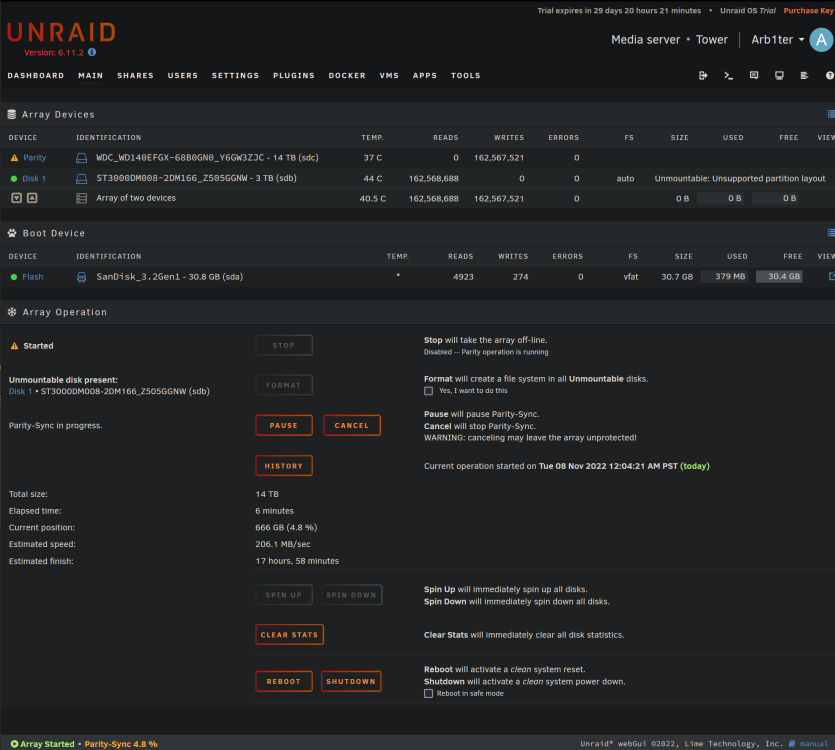Click the Array Devices stack icon
Image resolution: width=835 pixels, height=750 pixels.
[12, 114]
